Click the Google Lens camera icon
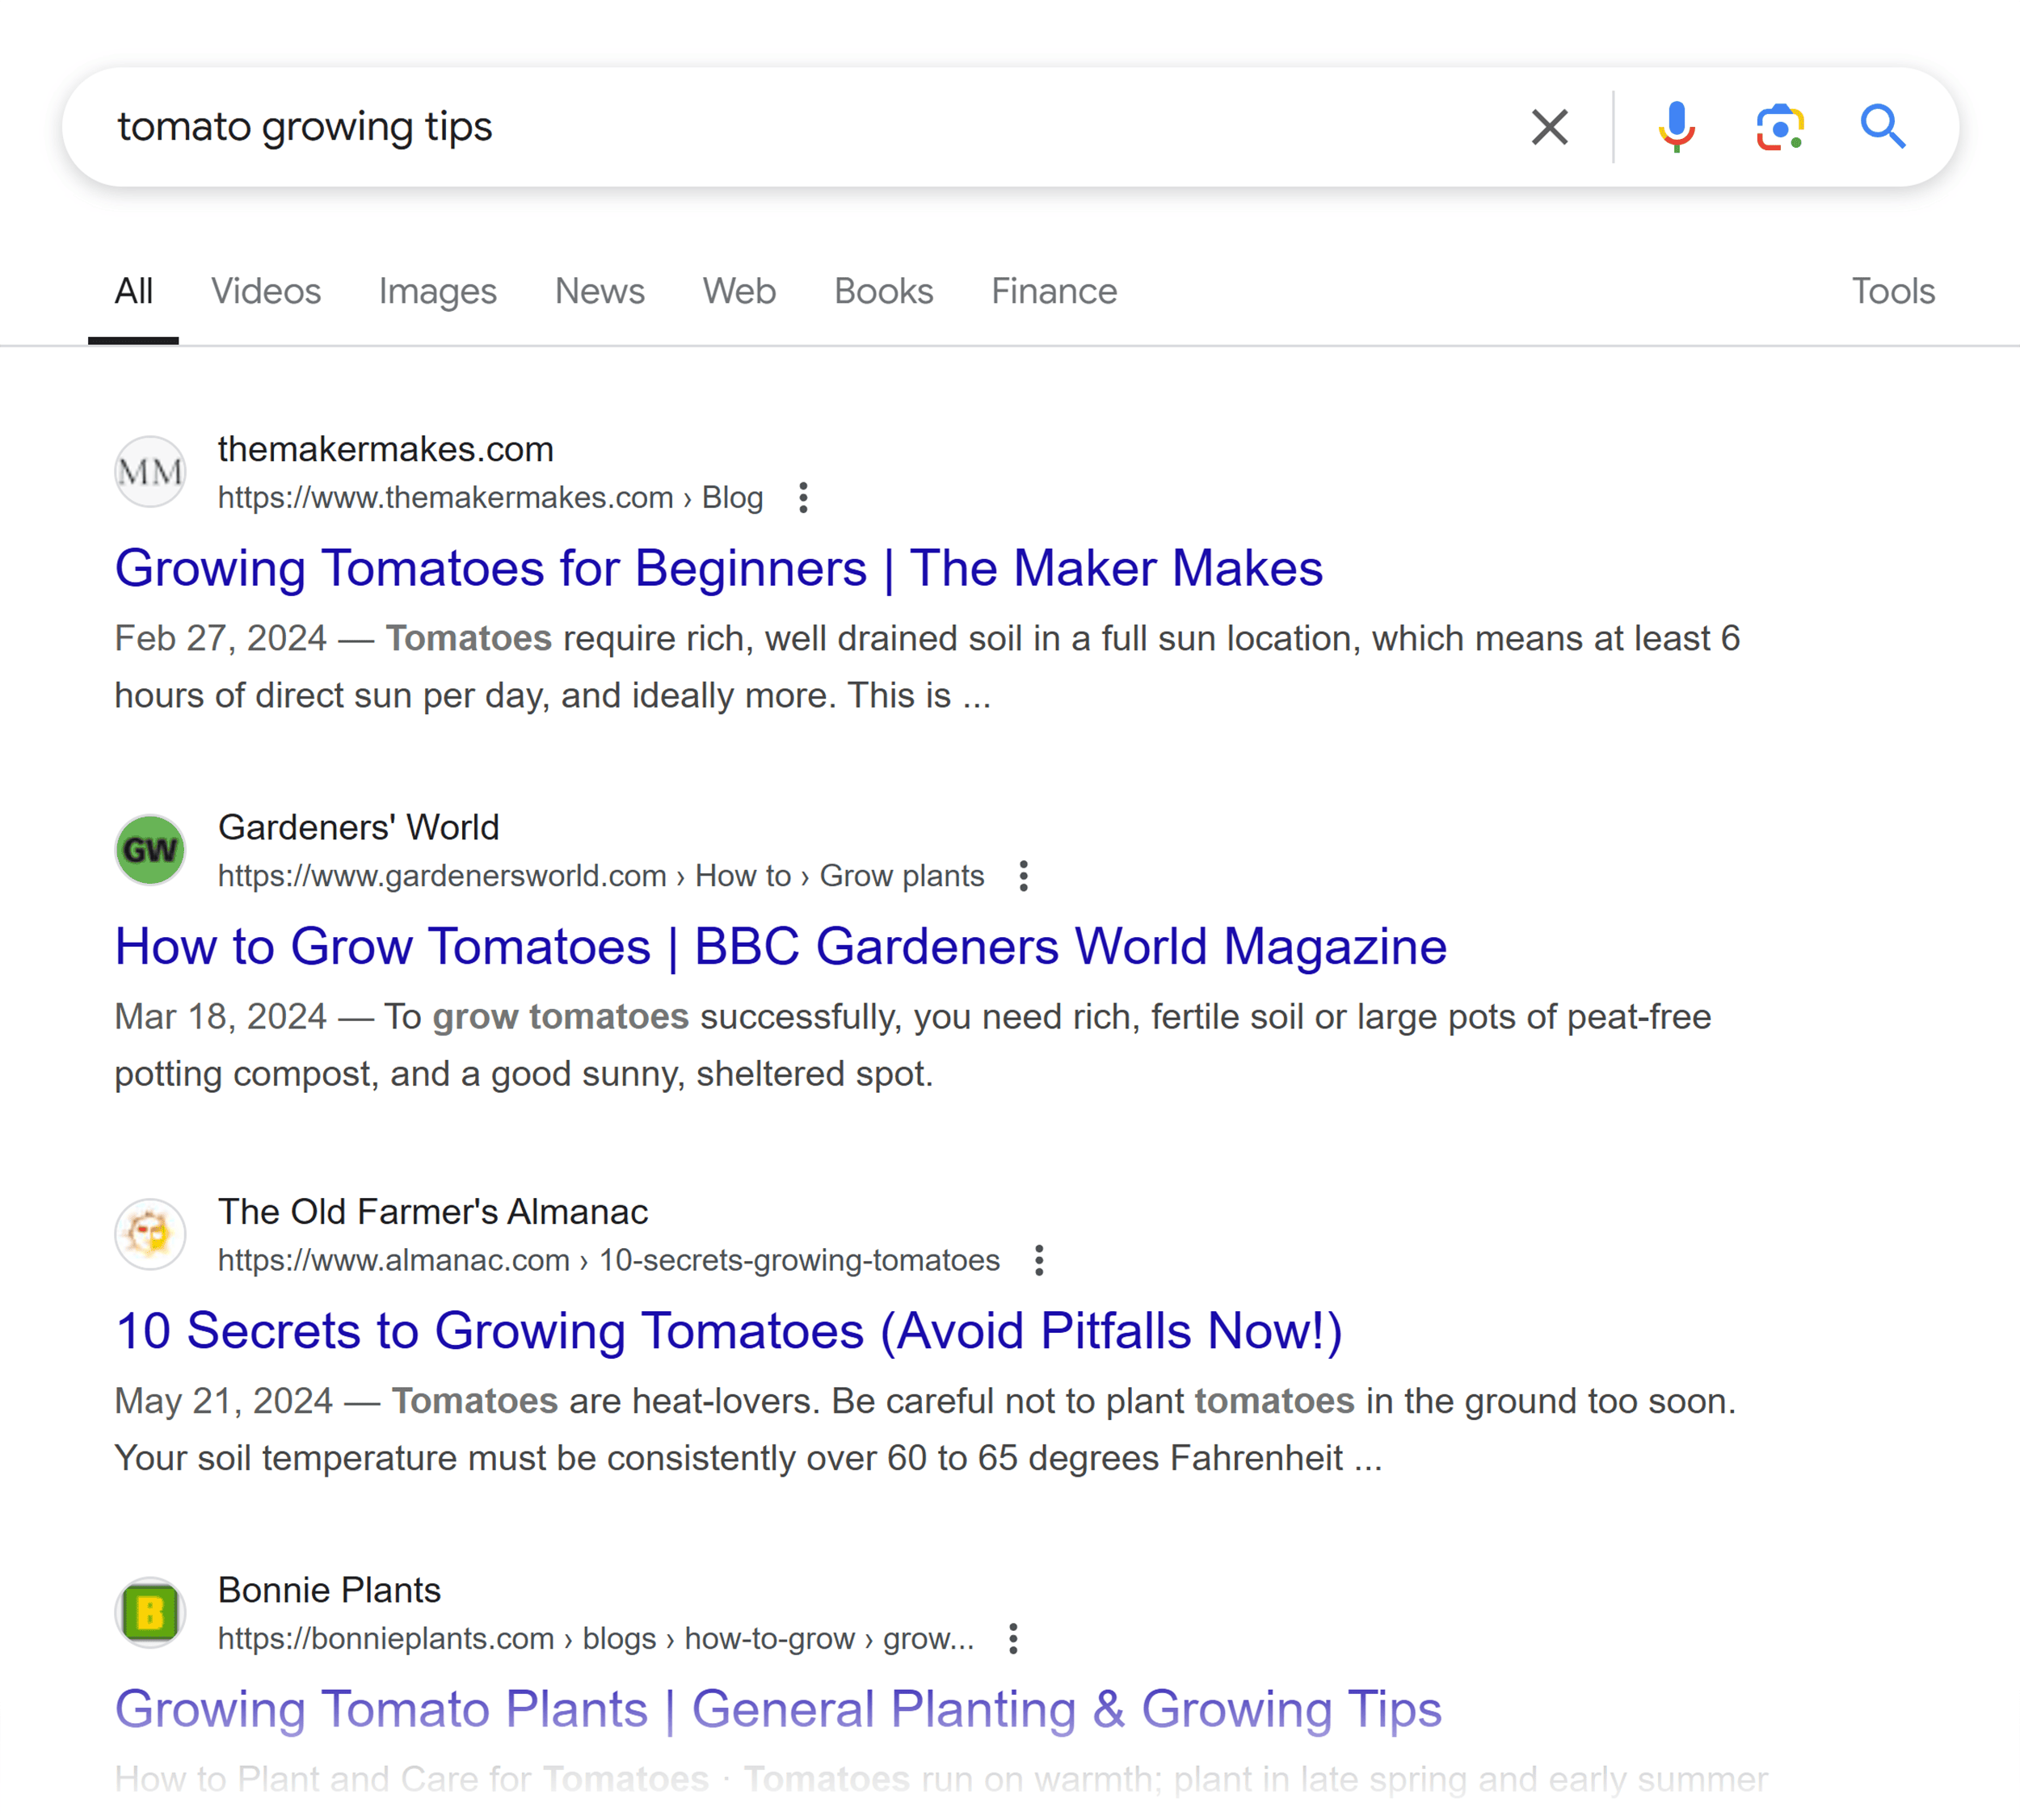Screen dimensions: 2020x1820 click(x=1781, y=124)
